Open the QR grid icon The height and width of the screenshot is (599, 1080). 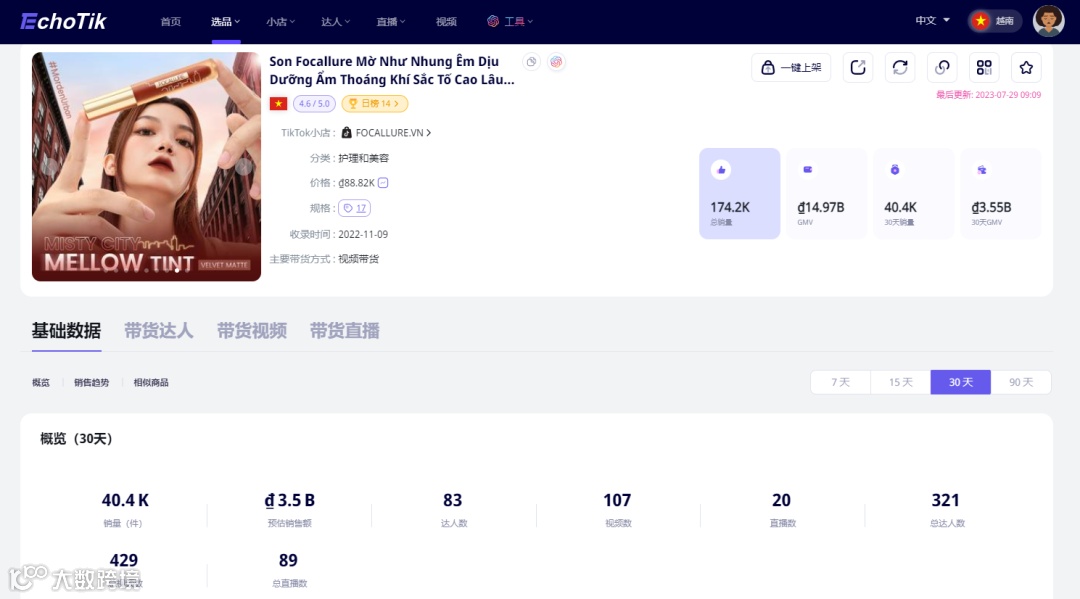[984, 67]
